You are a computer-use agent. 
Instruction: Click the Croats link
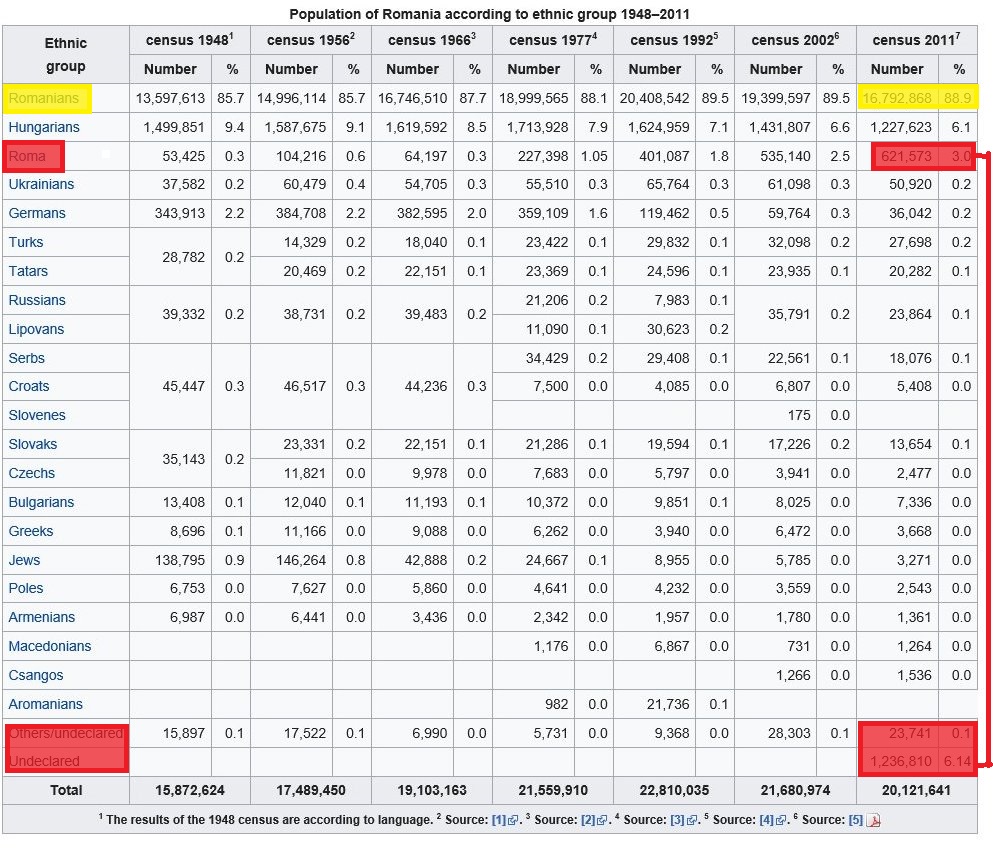[28, 386]
